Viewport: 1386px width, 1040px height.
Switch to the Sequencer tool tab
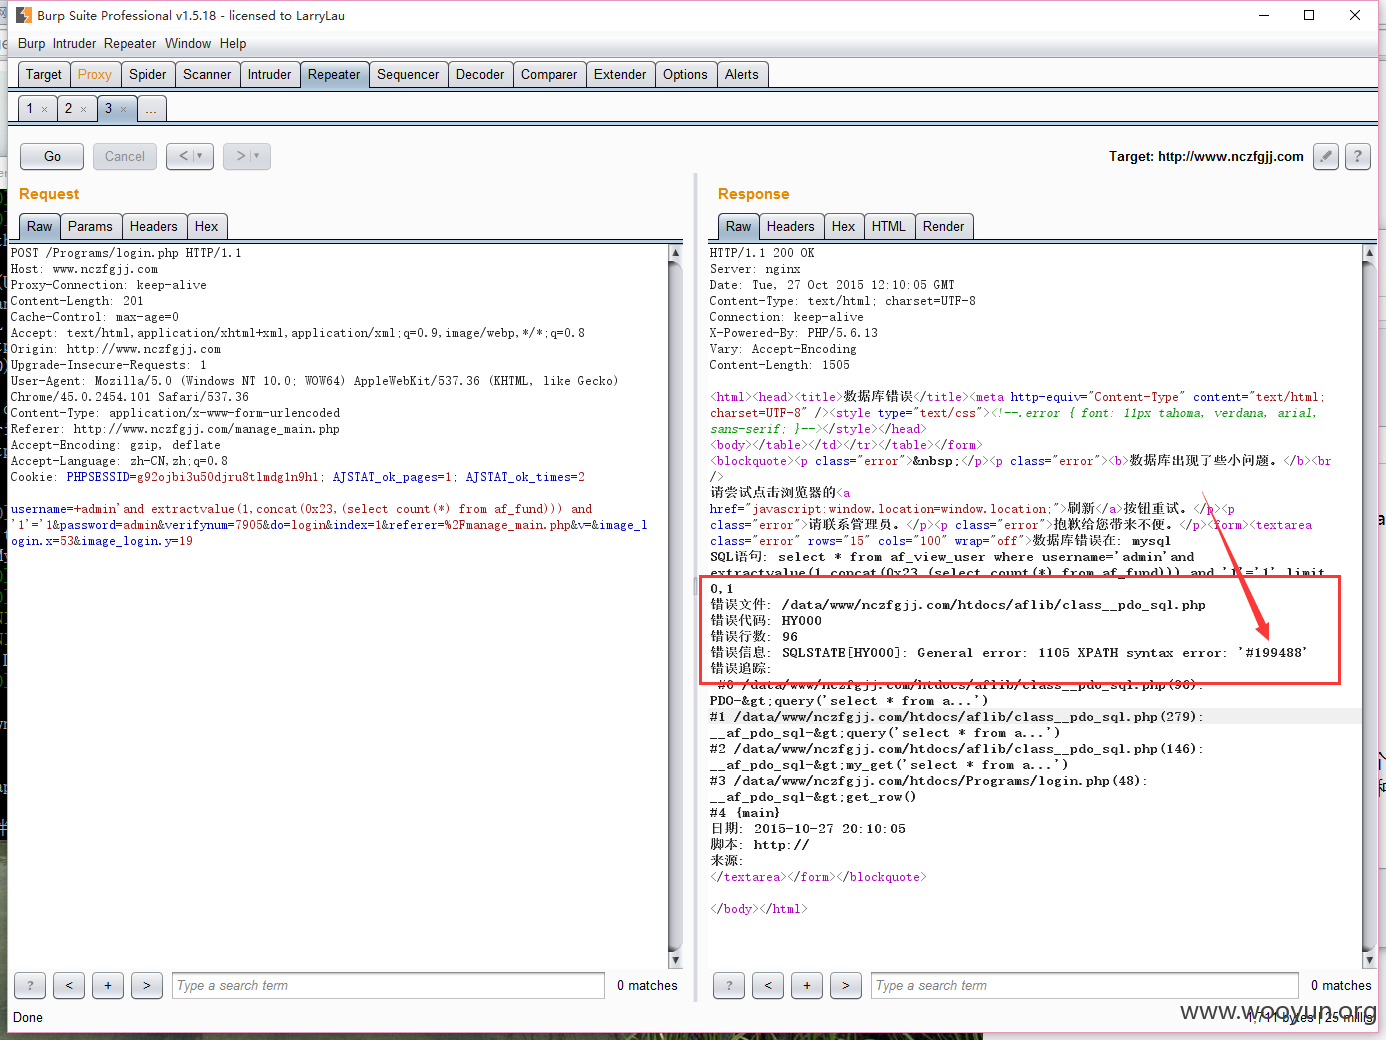click(408, 74)
